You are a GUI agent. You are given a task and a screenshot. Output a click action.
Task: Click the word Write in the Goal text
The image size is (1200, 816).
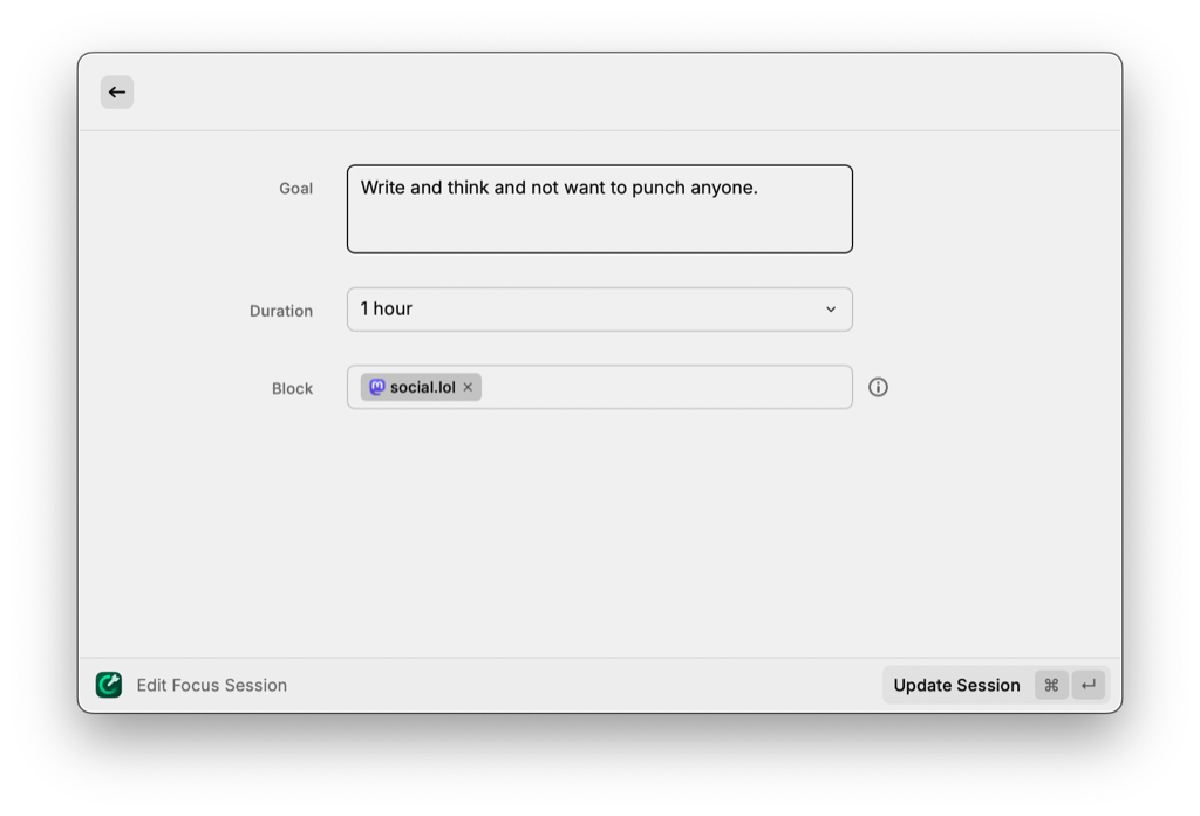382,187
